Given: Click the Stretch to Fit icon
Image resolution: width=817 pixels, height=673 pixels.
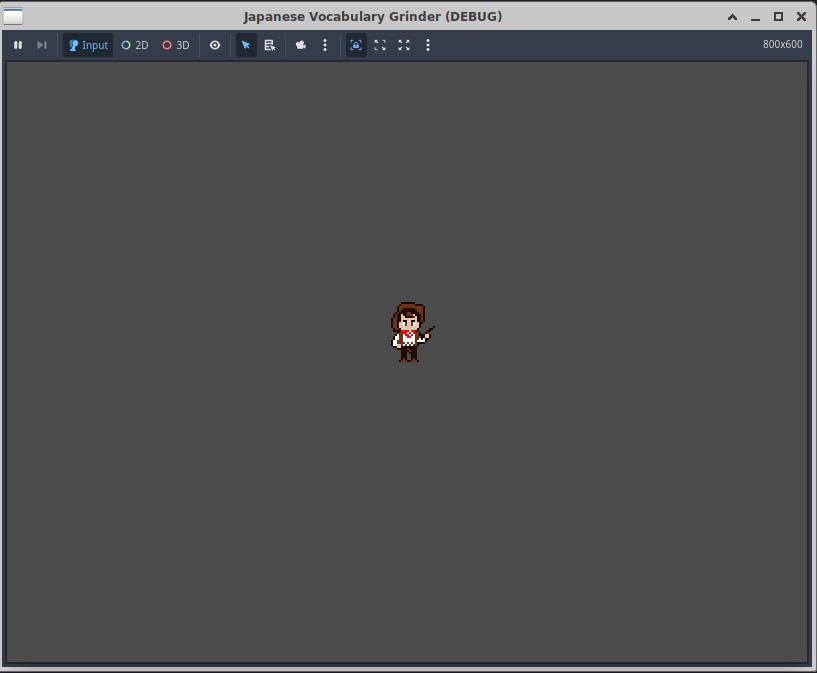Looking at the screenshot, I should (x=404, y=45).
